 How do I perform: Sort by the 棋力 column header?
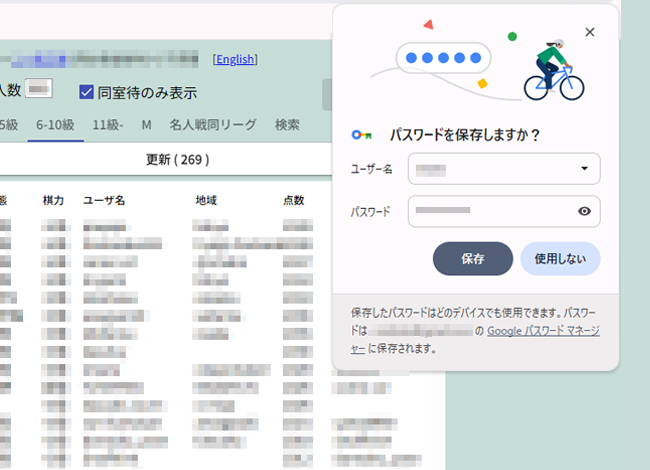pyautogui.click(x=53, y=201)
